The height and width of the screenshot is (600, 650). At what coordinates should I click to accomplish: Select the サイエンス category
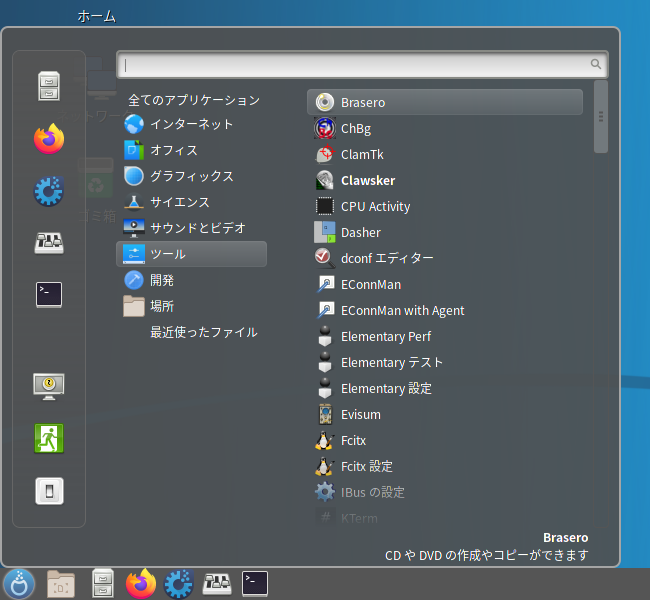(x=192, y=202)
